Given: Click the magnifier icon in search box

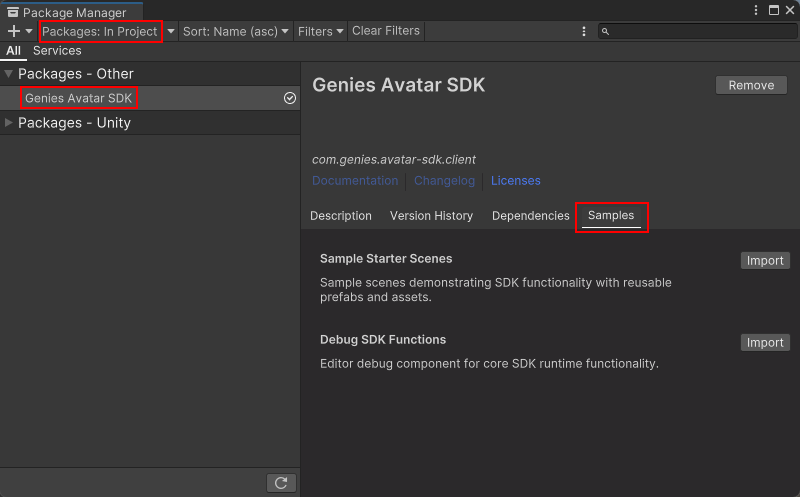Looking at the screenshot, I should coord(606,32).
